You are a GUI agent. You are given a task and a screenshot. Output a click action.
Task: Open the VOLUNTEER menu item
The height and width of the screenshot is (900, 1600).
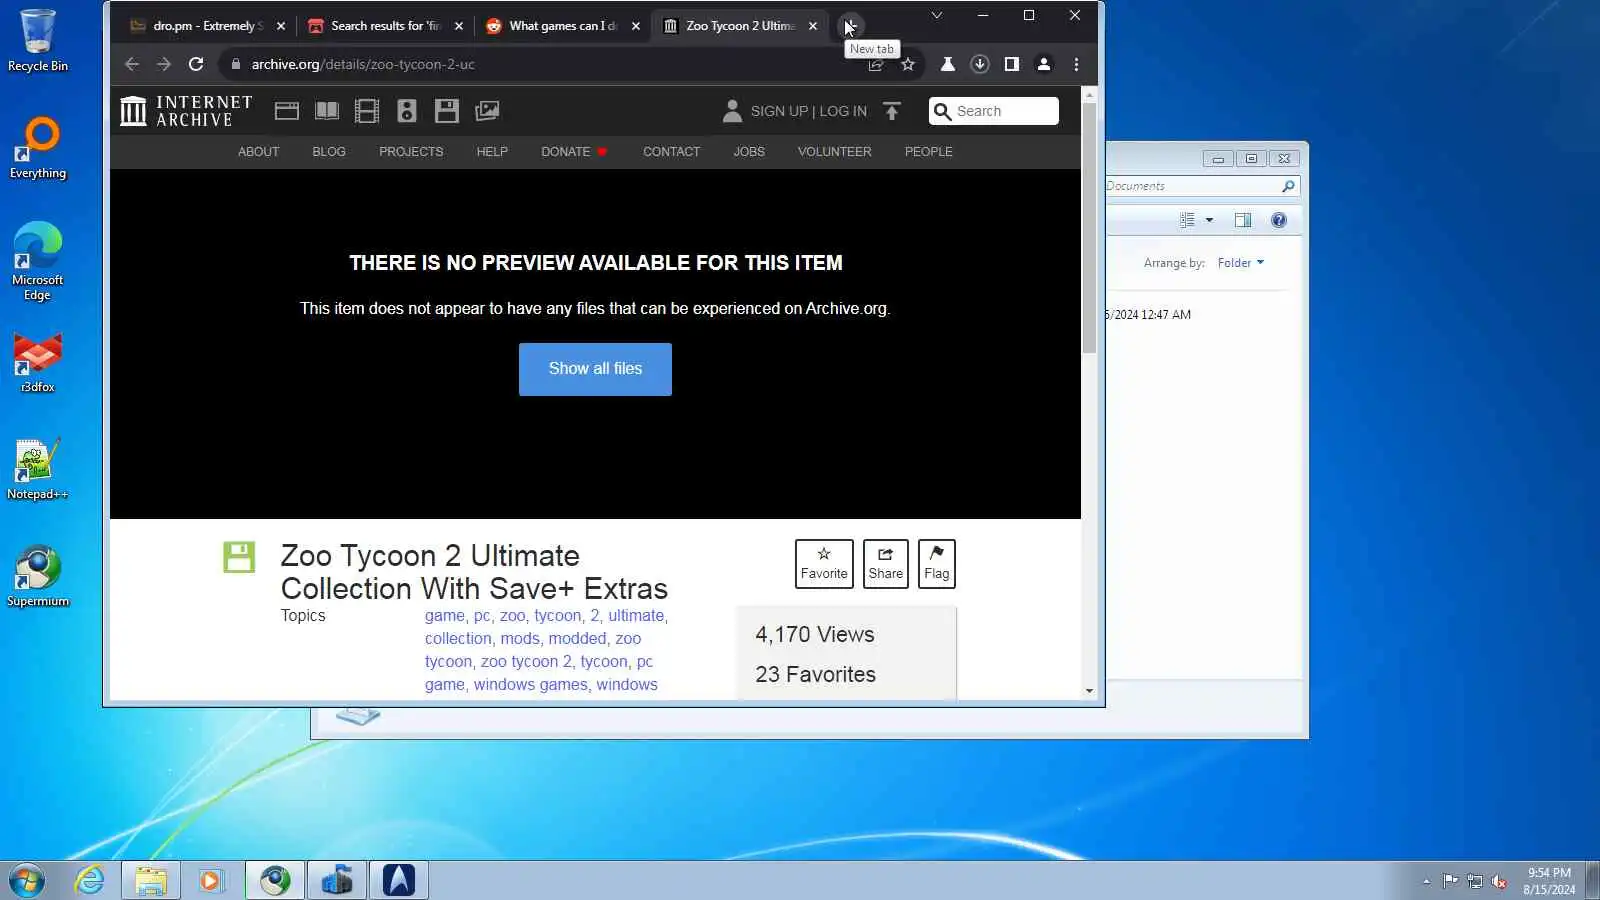(835, 152)
